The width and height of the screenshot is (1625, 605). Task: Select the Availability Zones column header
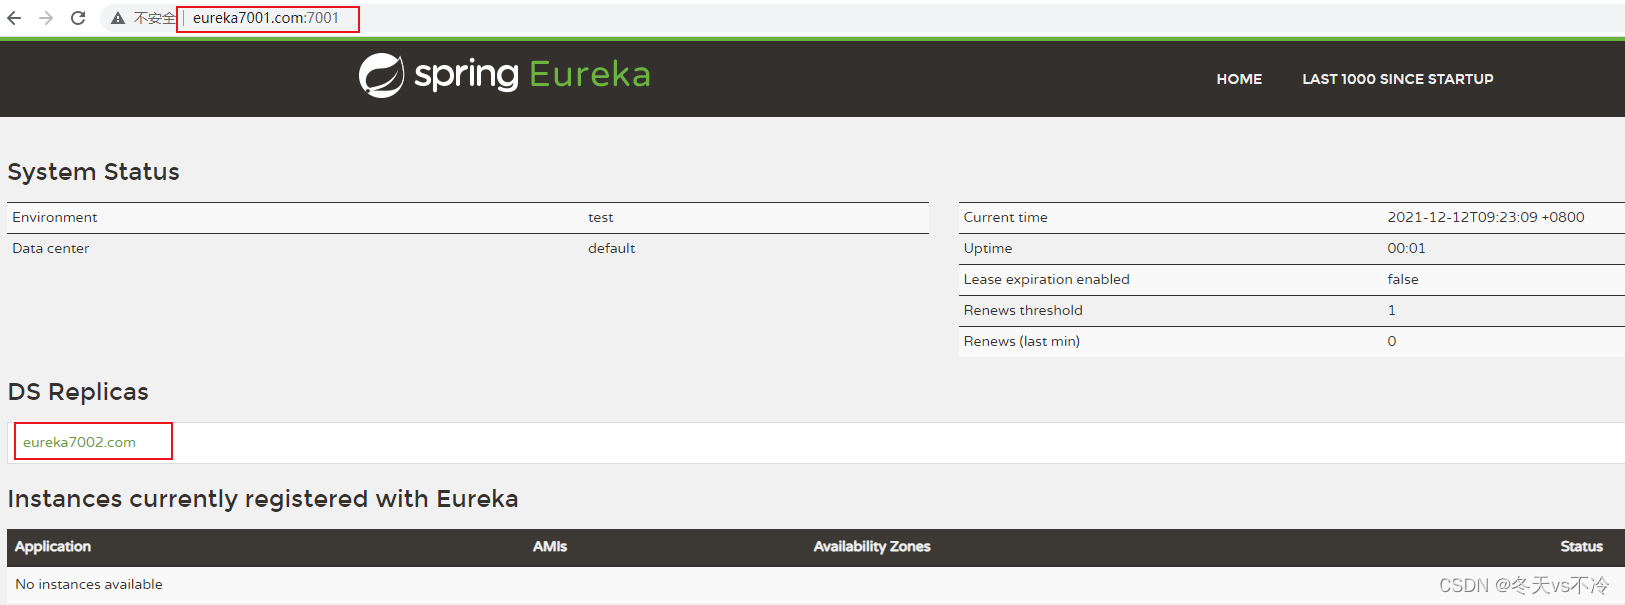tap(872, 546)
